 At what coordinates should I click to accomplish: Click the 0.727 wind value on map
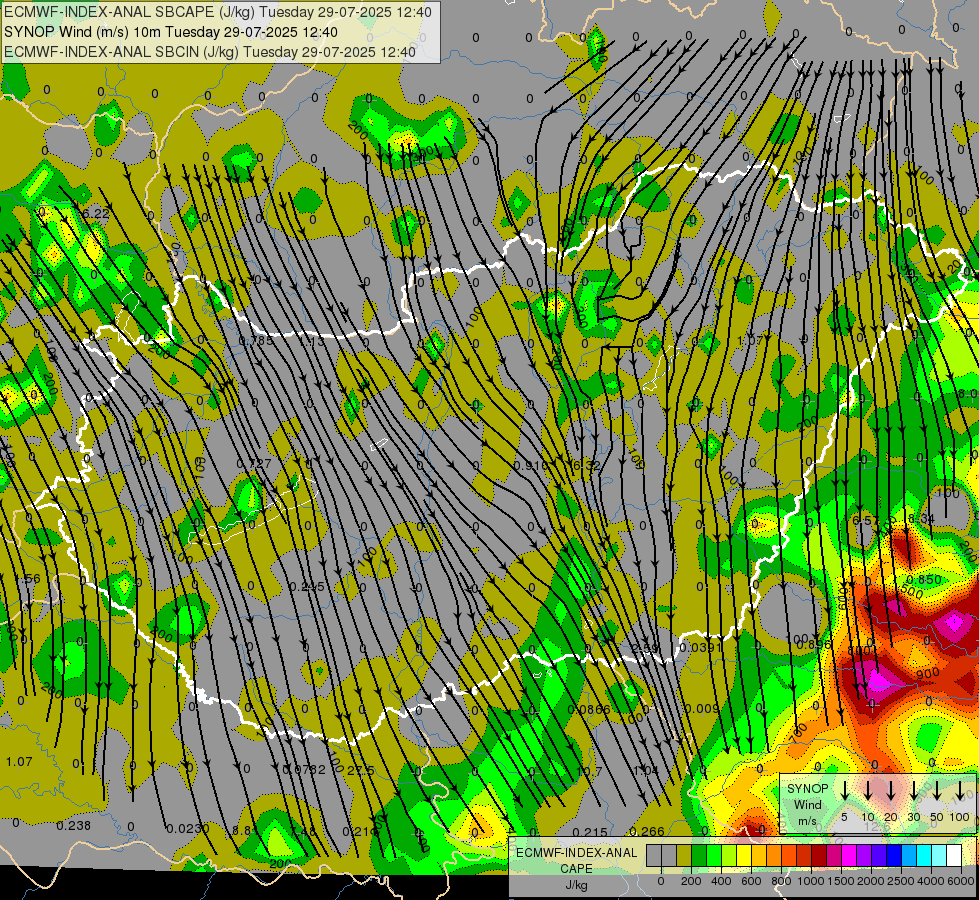coord(254,463)
